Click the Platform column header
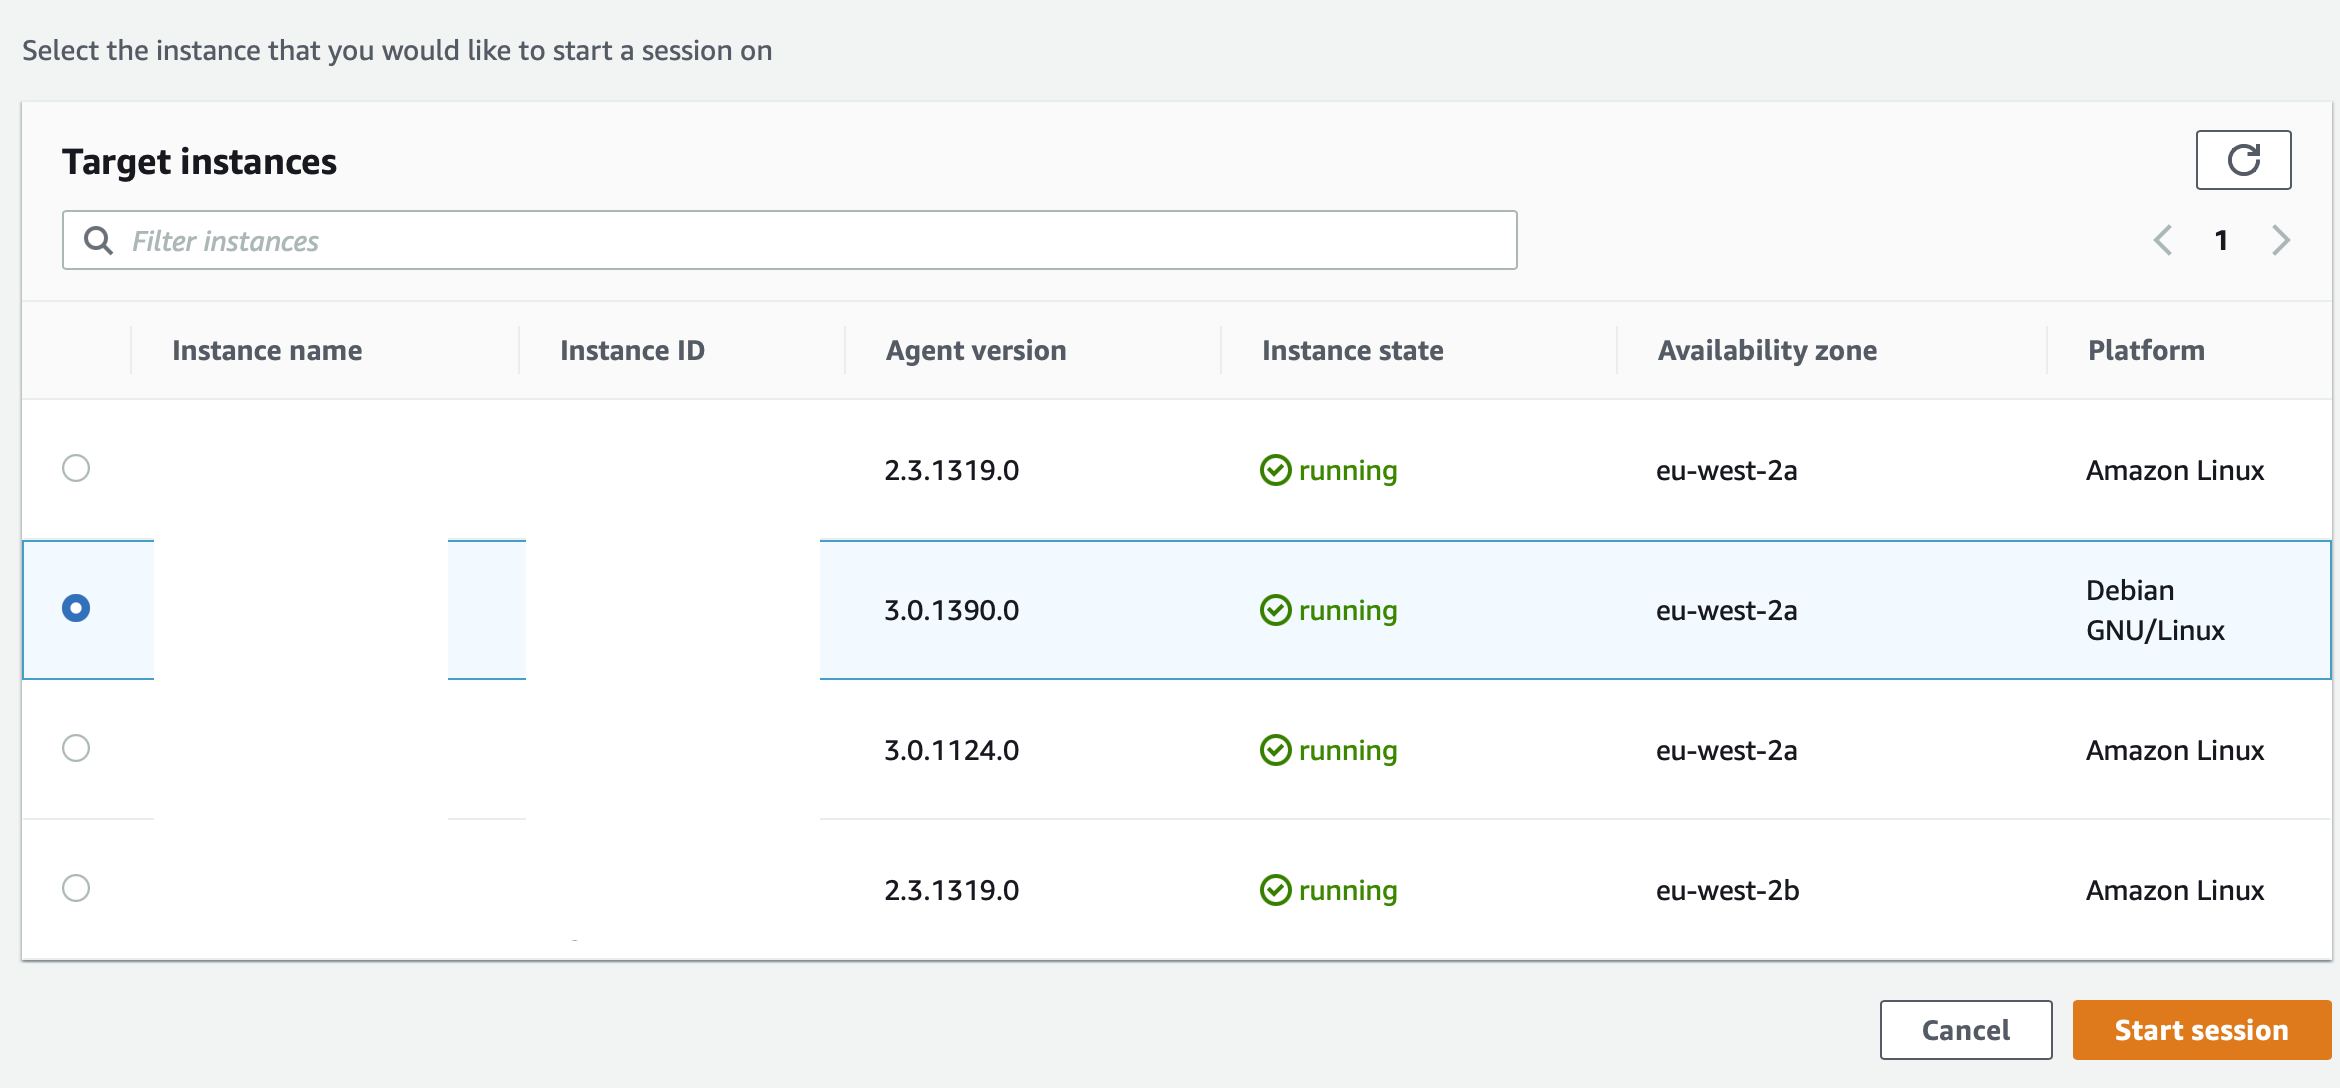Viewport: 2340px width, 1088px height. click(2146, 350)
